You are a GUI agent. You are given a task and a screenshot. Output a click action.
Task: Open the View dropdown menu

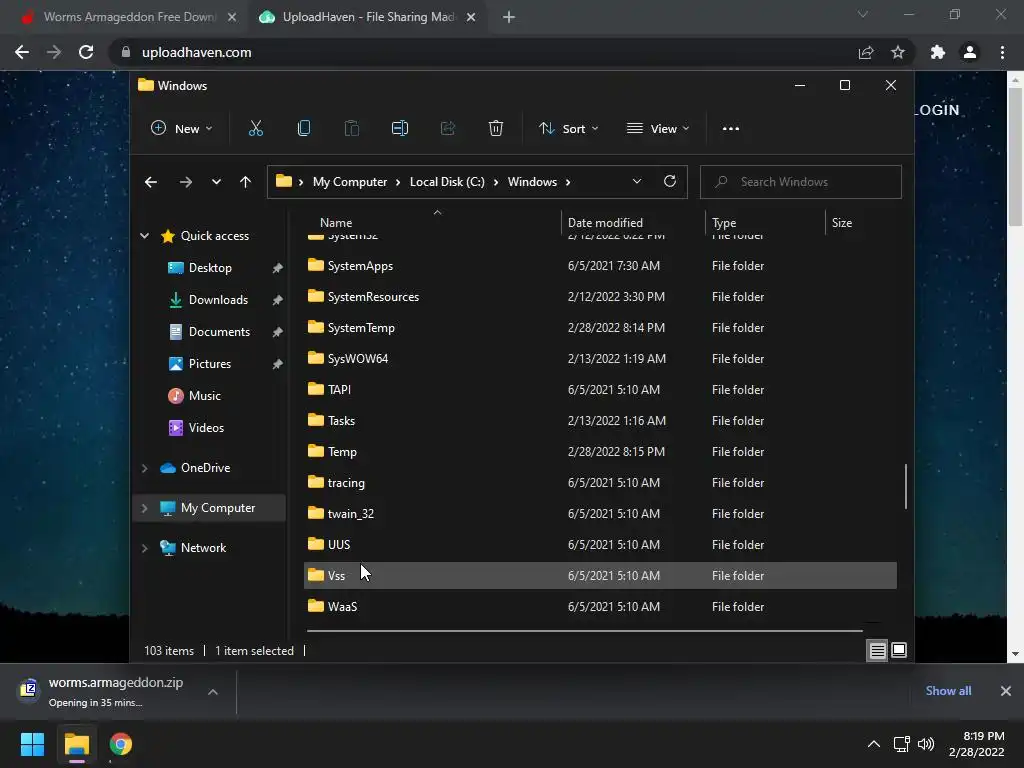click(x=658, y=129)
